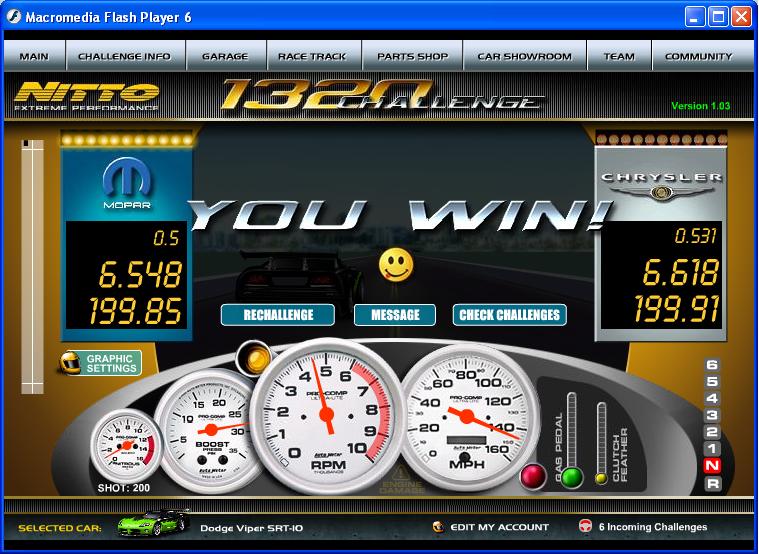This screenshot has height=554, width=759.
Task: Click the yellow clutch feather knob
Action: [x=601, y=478]
